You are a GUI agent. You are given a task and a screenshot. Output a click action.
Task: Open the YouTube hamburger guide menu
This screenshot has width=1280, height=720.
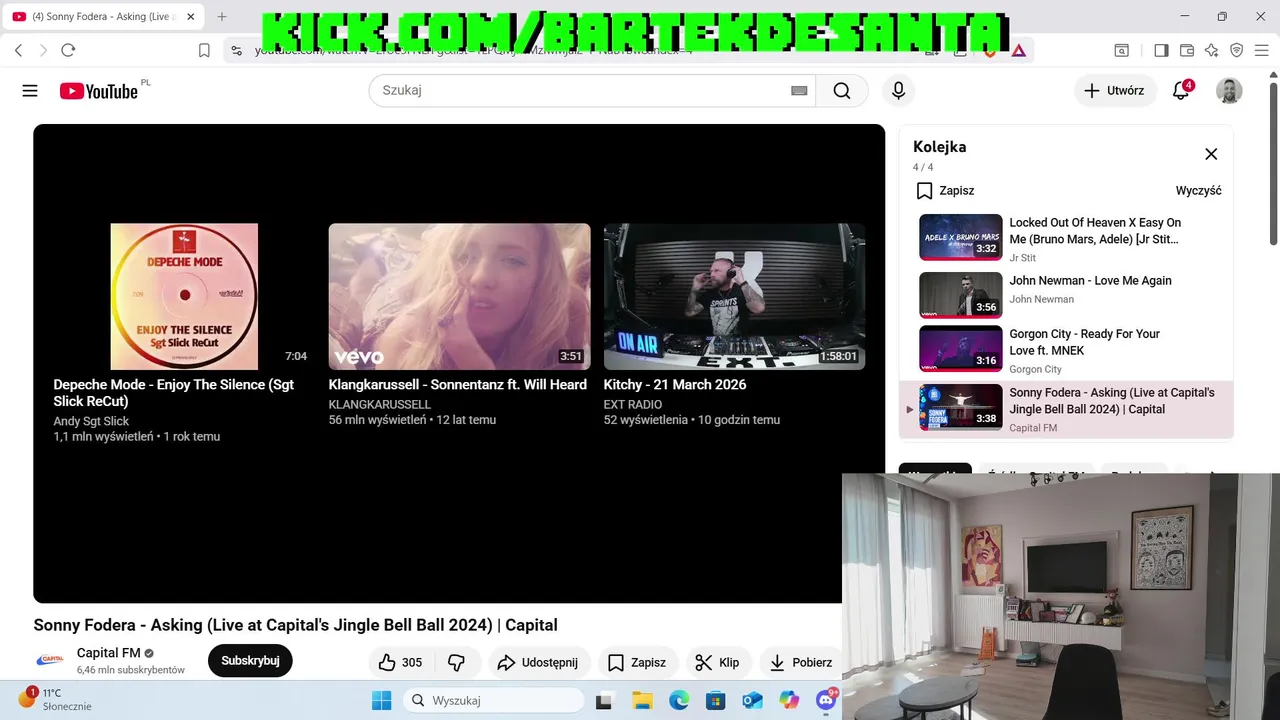tap(30, 91)
